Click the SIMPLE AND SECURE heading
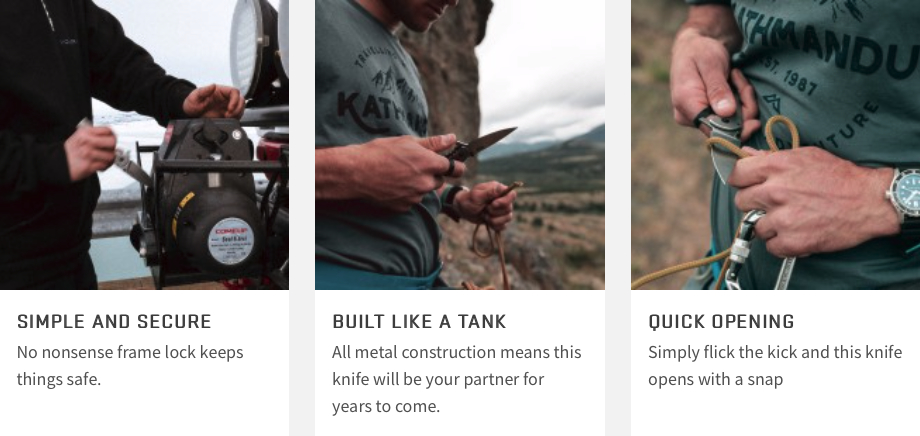 click(x=114, y=322)
